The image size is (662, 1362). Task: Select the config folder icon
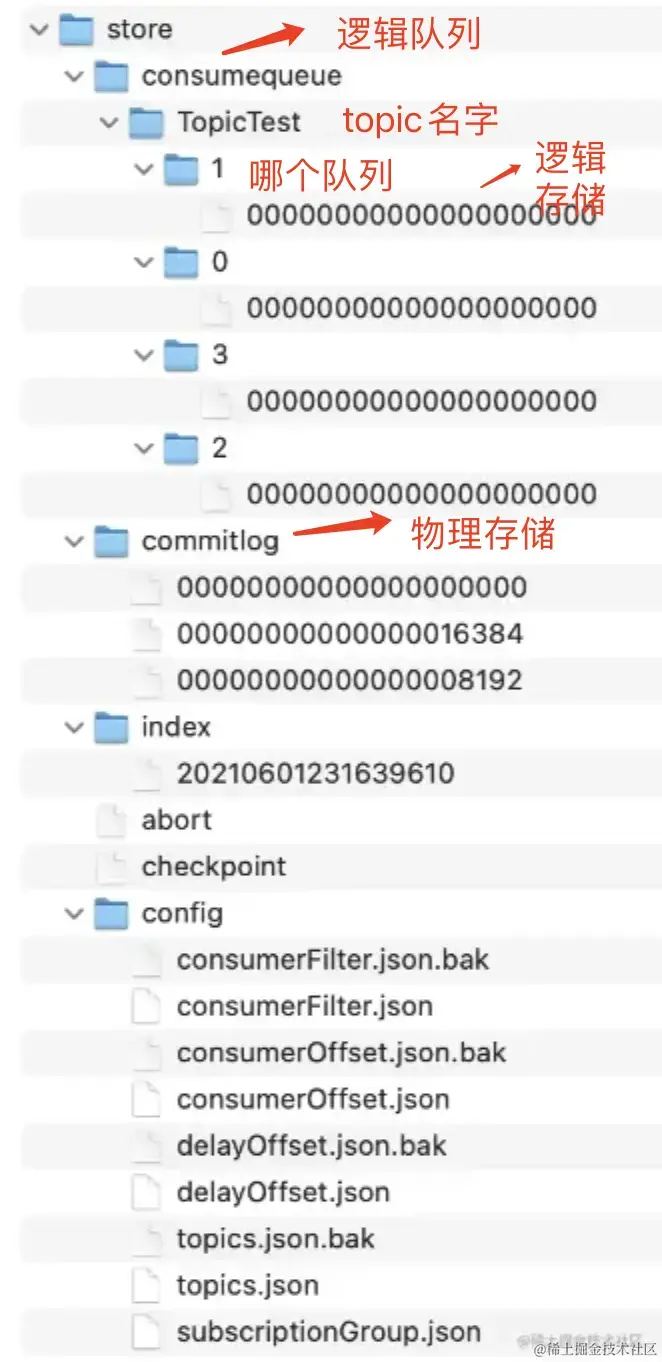tap(112, 913)
